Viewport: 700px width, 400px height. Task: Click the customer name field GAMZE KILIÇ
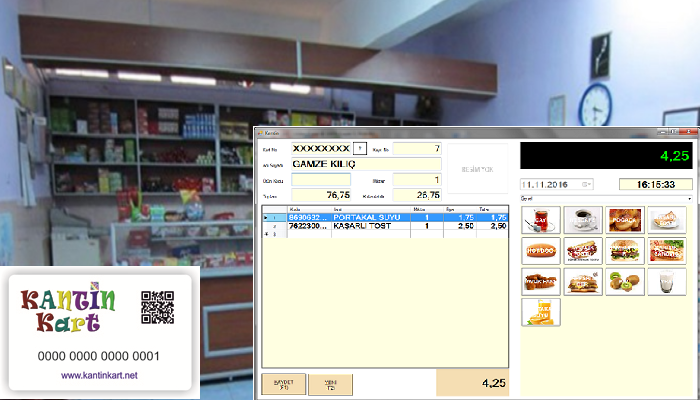pos(365,164)
